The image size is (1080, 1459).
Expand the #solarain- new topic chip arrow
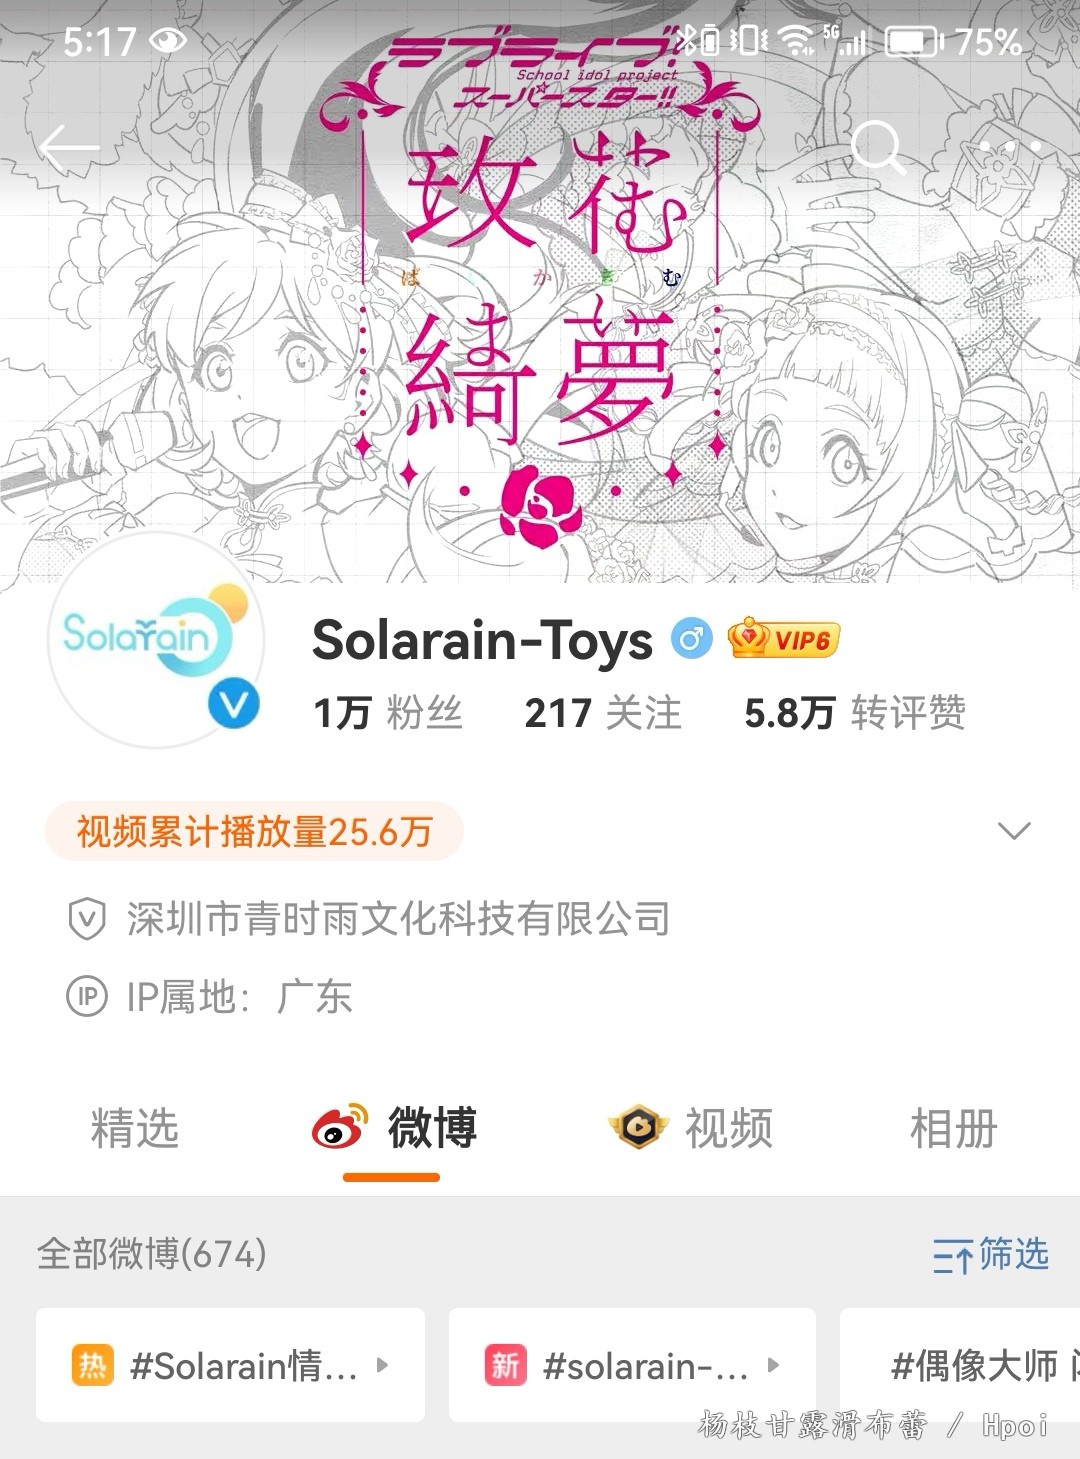point(773,1364)
